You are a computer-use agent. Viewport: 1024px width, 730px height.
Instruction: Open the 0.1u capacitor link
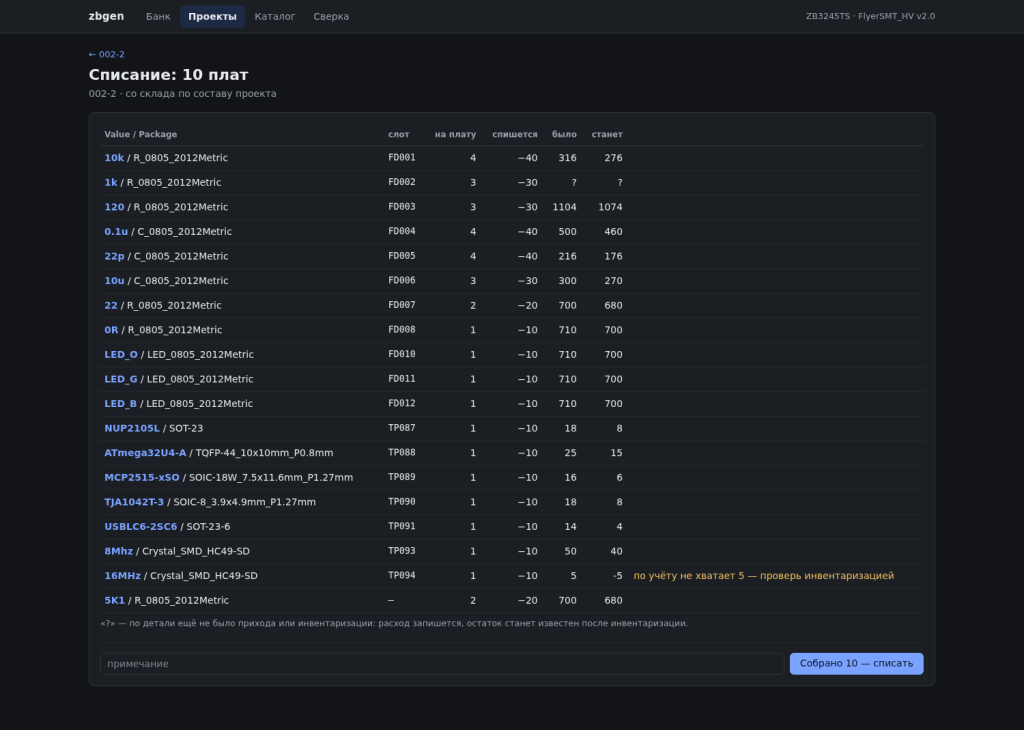point(116,232)
